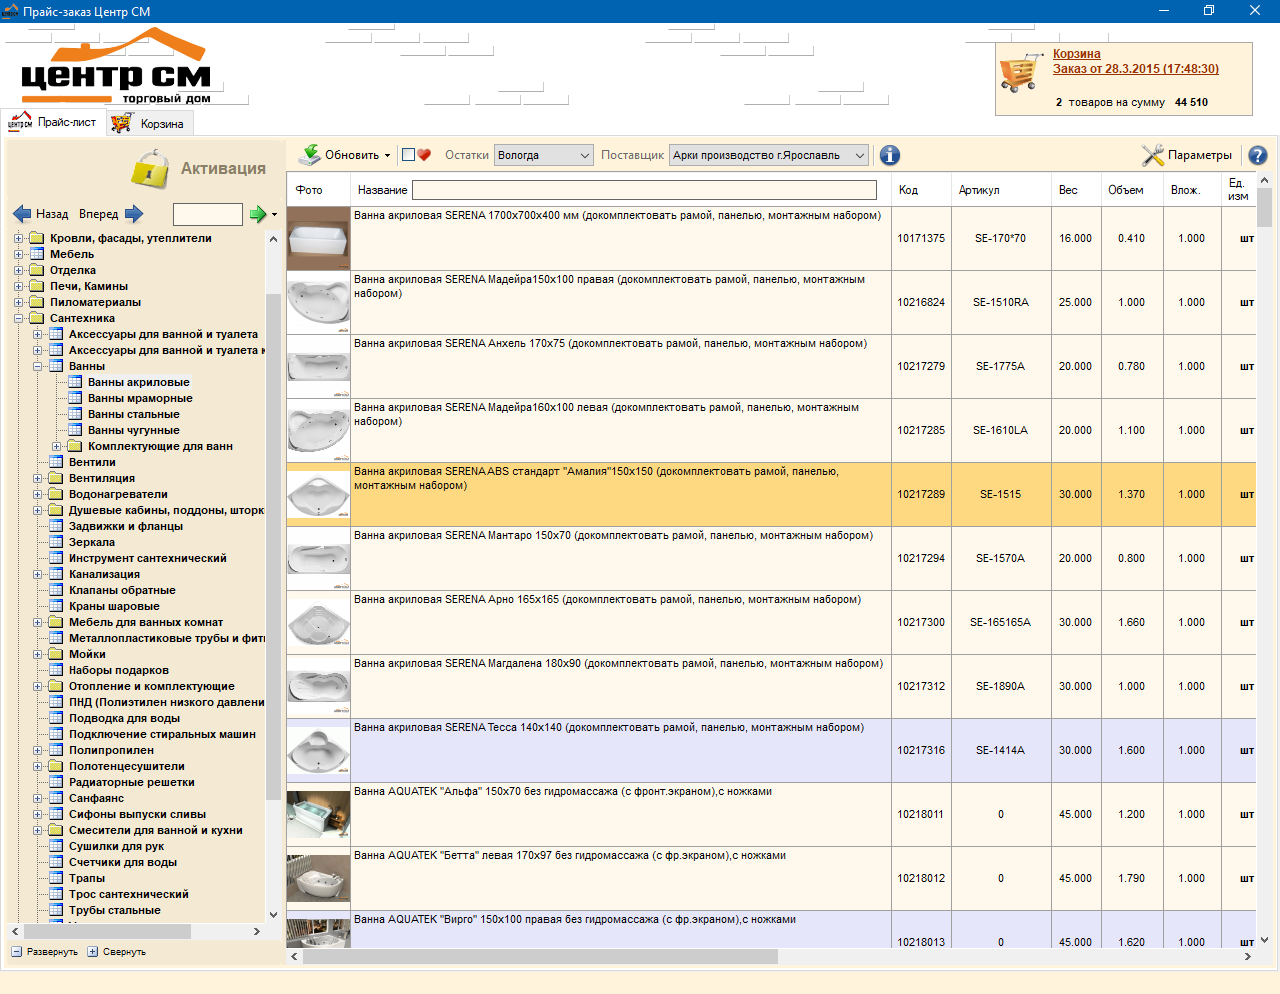
Task: Click the shopping cart icon in order box
Action: (x=1019, y=74)
